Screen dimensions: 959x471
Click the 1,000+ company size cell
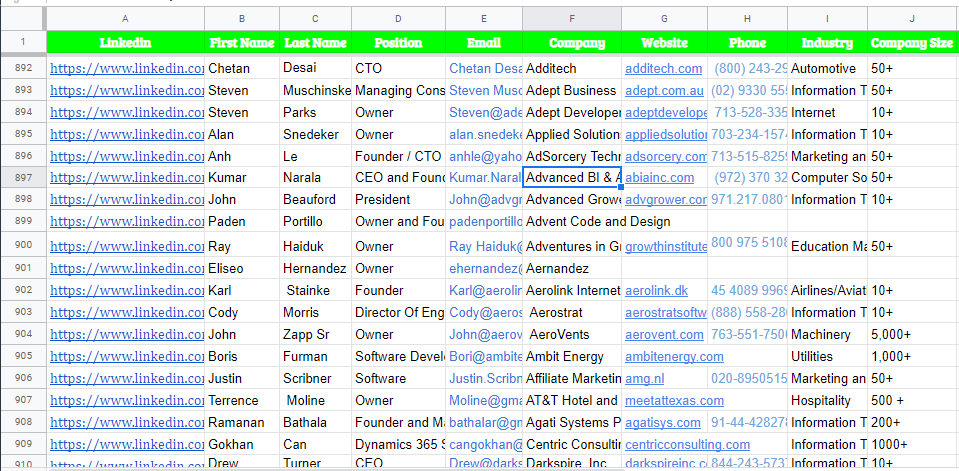tap(913, 356)
